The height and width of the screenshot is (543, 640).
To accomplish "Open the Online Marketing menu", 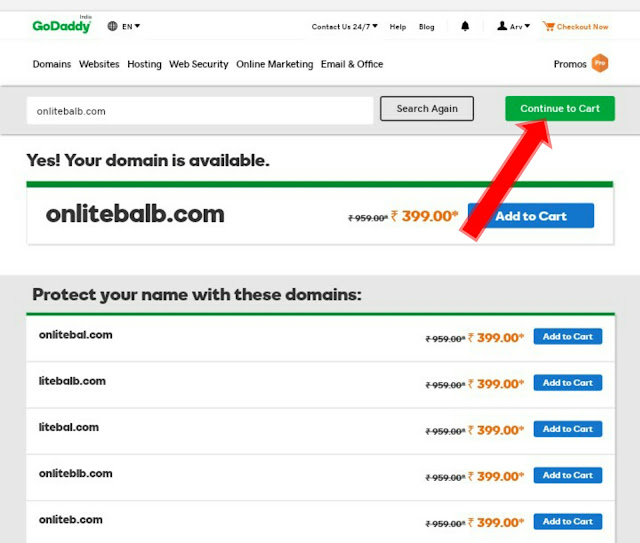I will [275, 65].
